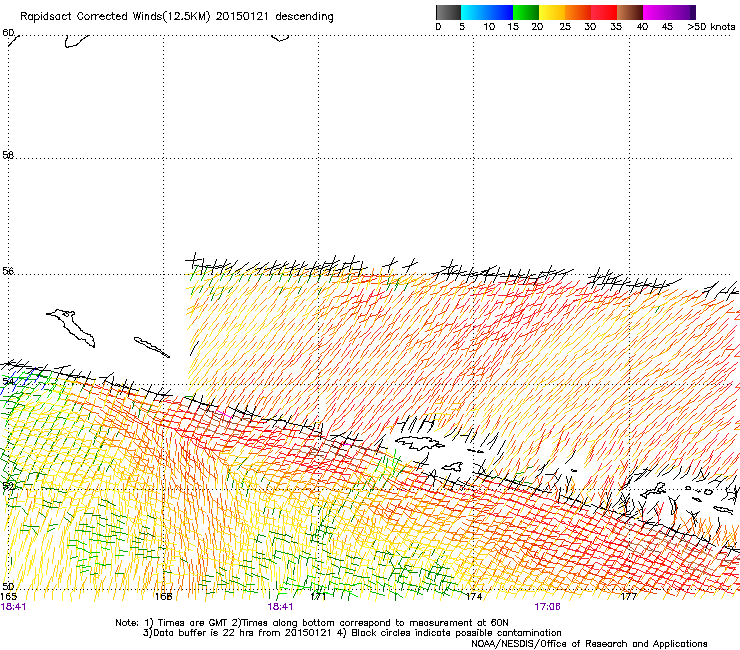The image size is (740, 650).
Task: Click the large island outline near 54.5N
Action: [x=71, y=328]
